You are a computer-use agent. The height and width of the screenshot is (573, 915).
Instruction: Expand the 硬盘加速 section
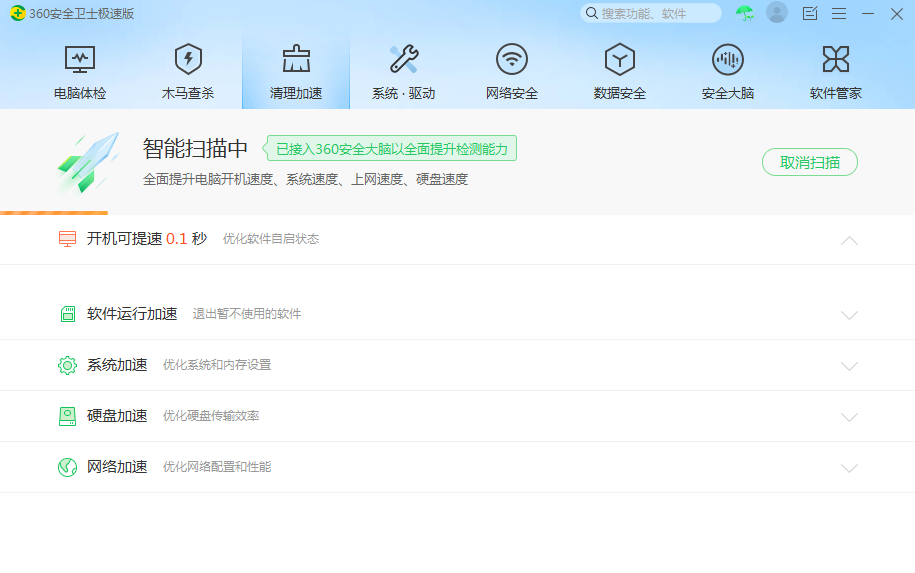pos(849,417)
